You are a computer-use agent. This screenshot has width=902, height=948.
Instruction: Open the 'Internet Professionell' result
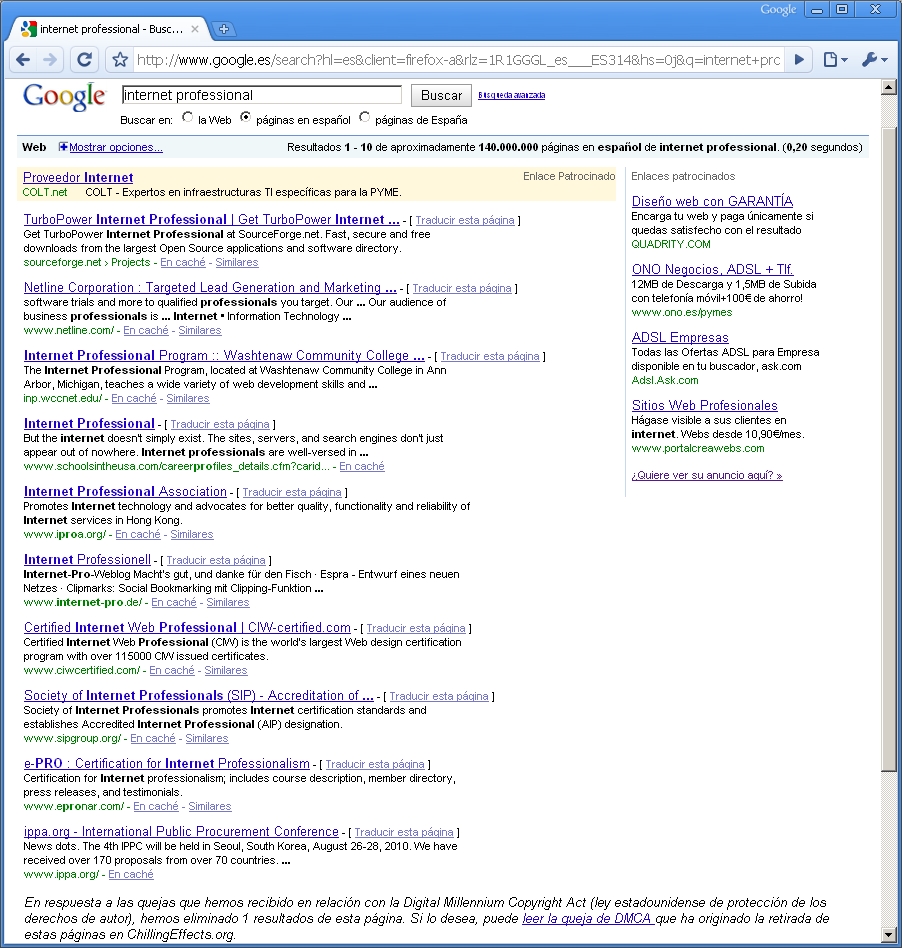(x=87, y=559)
